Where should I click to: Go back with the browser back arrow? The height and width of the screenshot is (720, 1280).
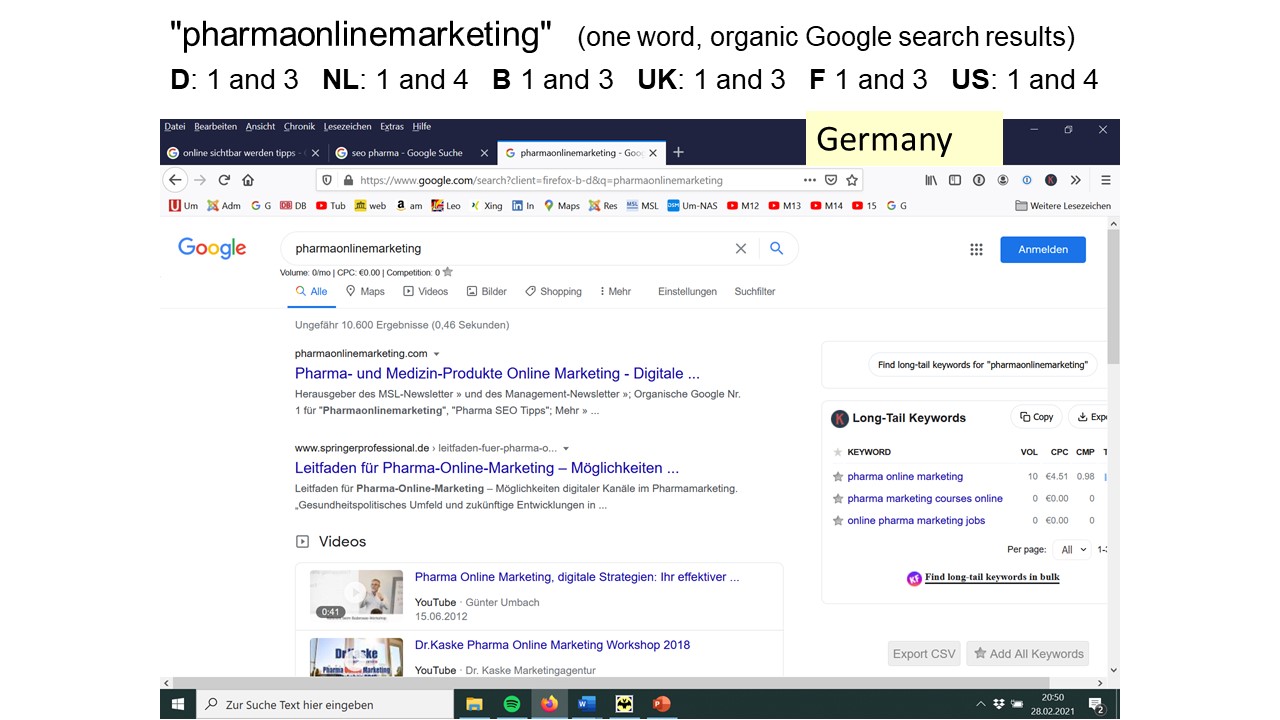tap(176, 180)
